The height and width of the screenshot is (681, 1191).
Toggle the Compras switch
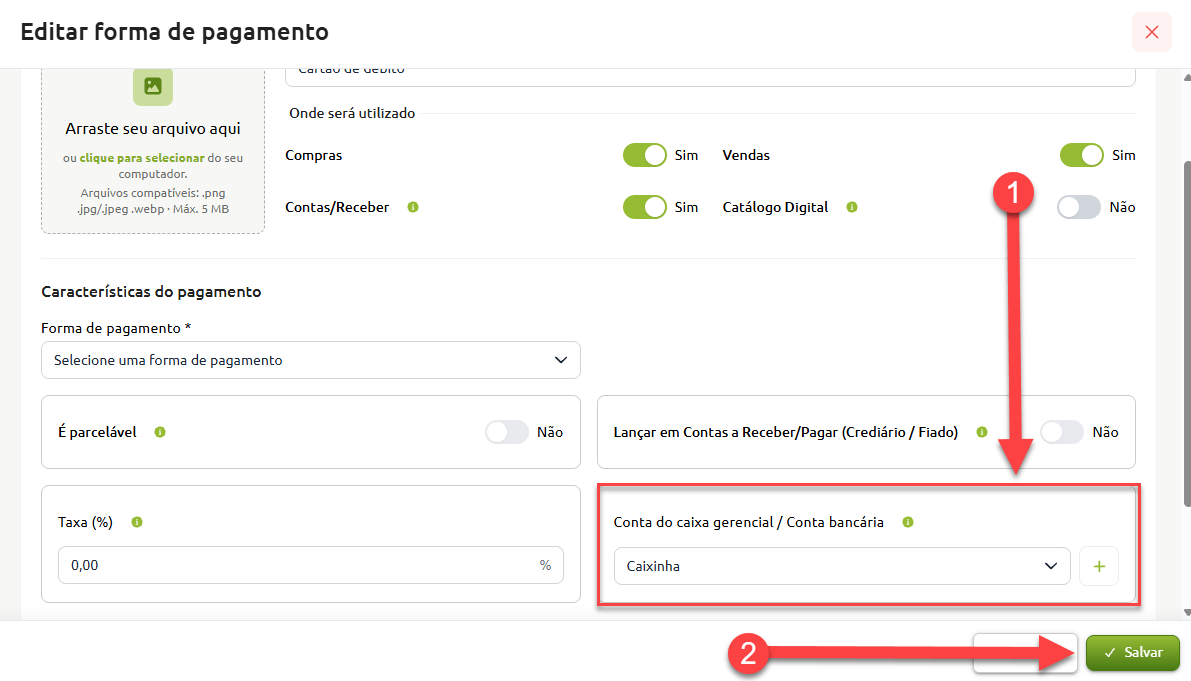coord(644,155)
